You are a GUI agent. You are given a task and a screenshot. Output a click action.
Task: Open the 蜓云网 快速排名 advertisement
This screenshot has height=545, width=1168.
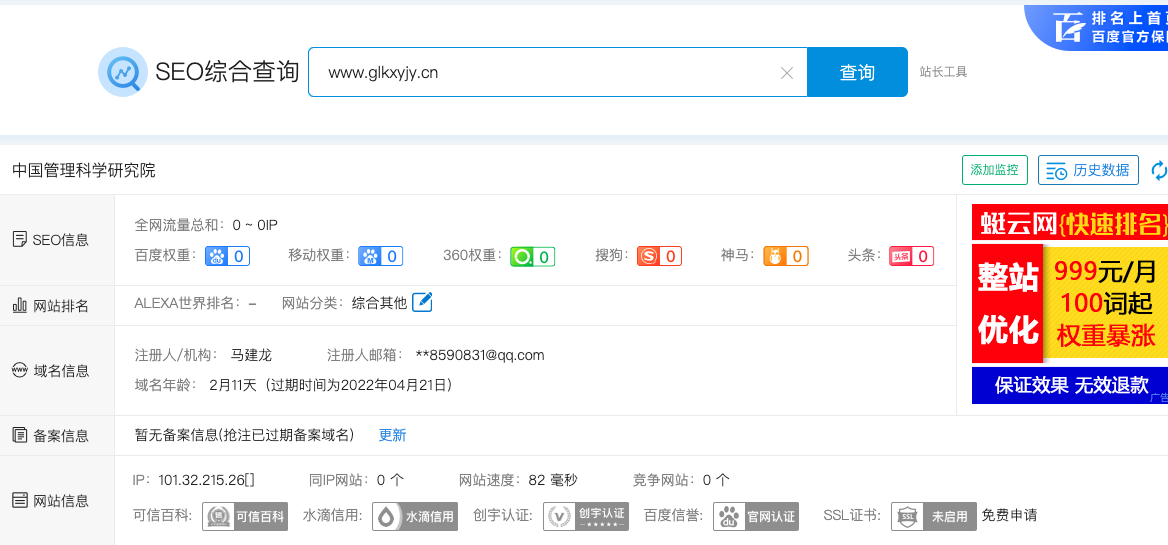click(x=1070, y=305)
